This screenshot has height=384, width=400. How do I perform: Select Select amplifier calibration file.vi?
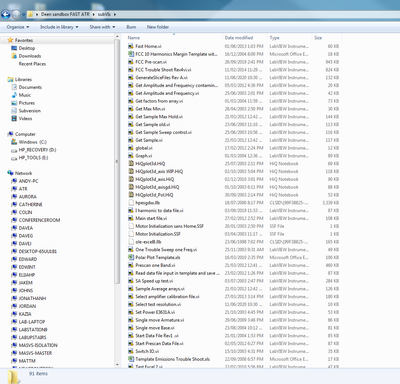(167, 297)
